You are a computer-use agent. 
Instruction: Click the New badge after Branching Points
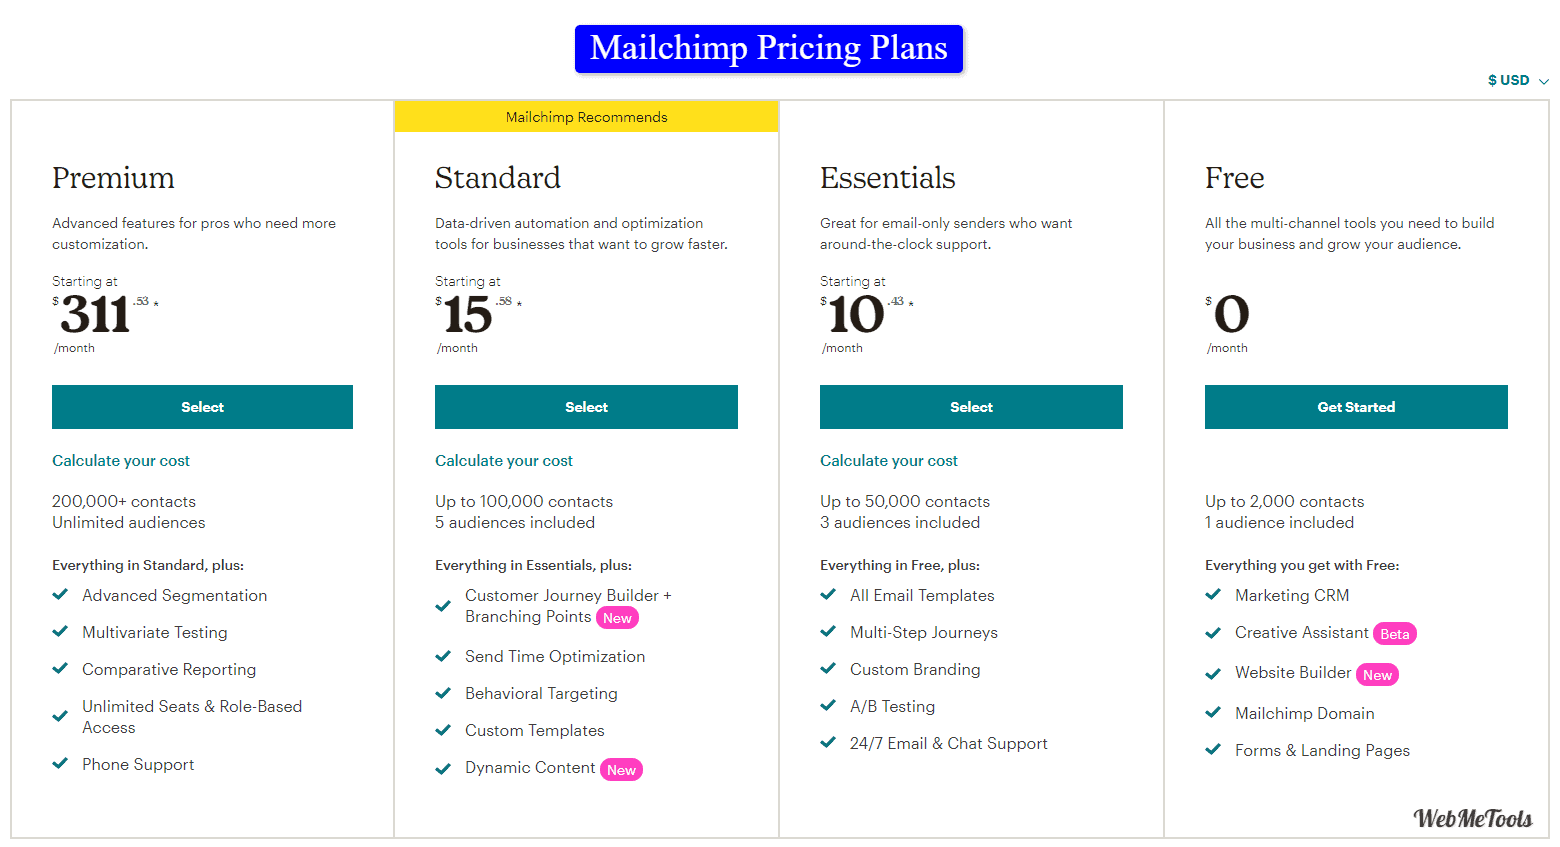point(617,618)
